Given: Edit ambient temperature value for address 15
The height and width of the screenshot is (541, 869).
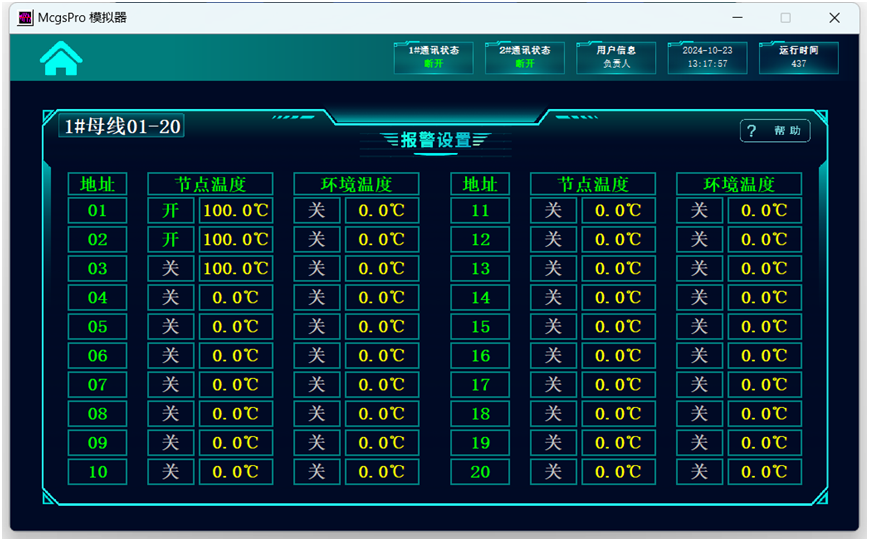Looking at the screenshot, I should pyautogui.click(x=765, y=326).
